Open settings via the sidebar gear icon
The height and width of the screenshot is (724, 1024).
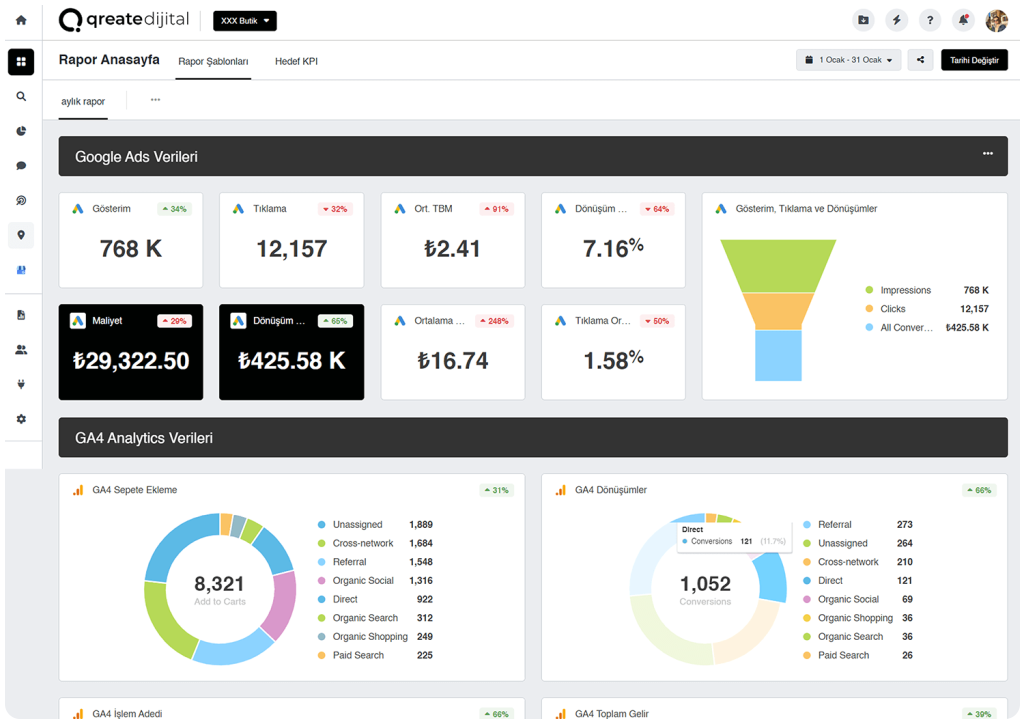click(x=21, y=419)
